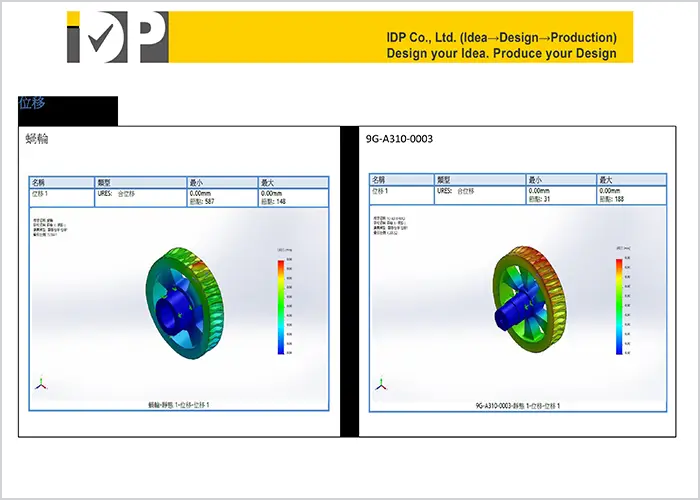
Task: Click the node 587 minimum cell in left table
Action: tap(204, 202)
